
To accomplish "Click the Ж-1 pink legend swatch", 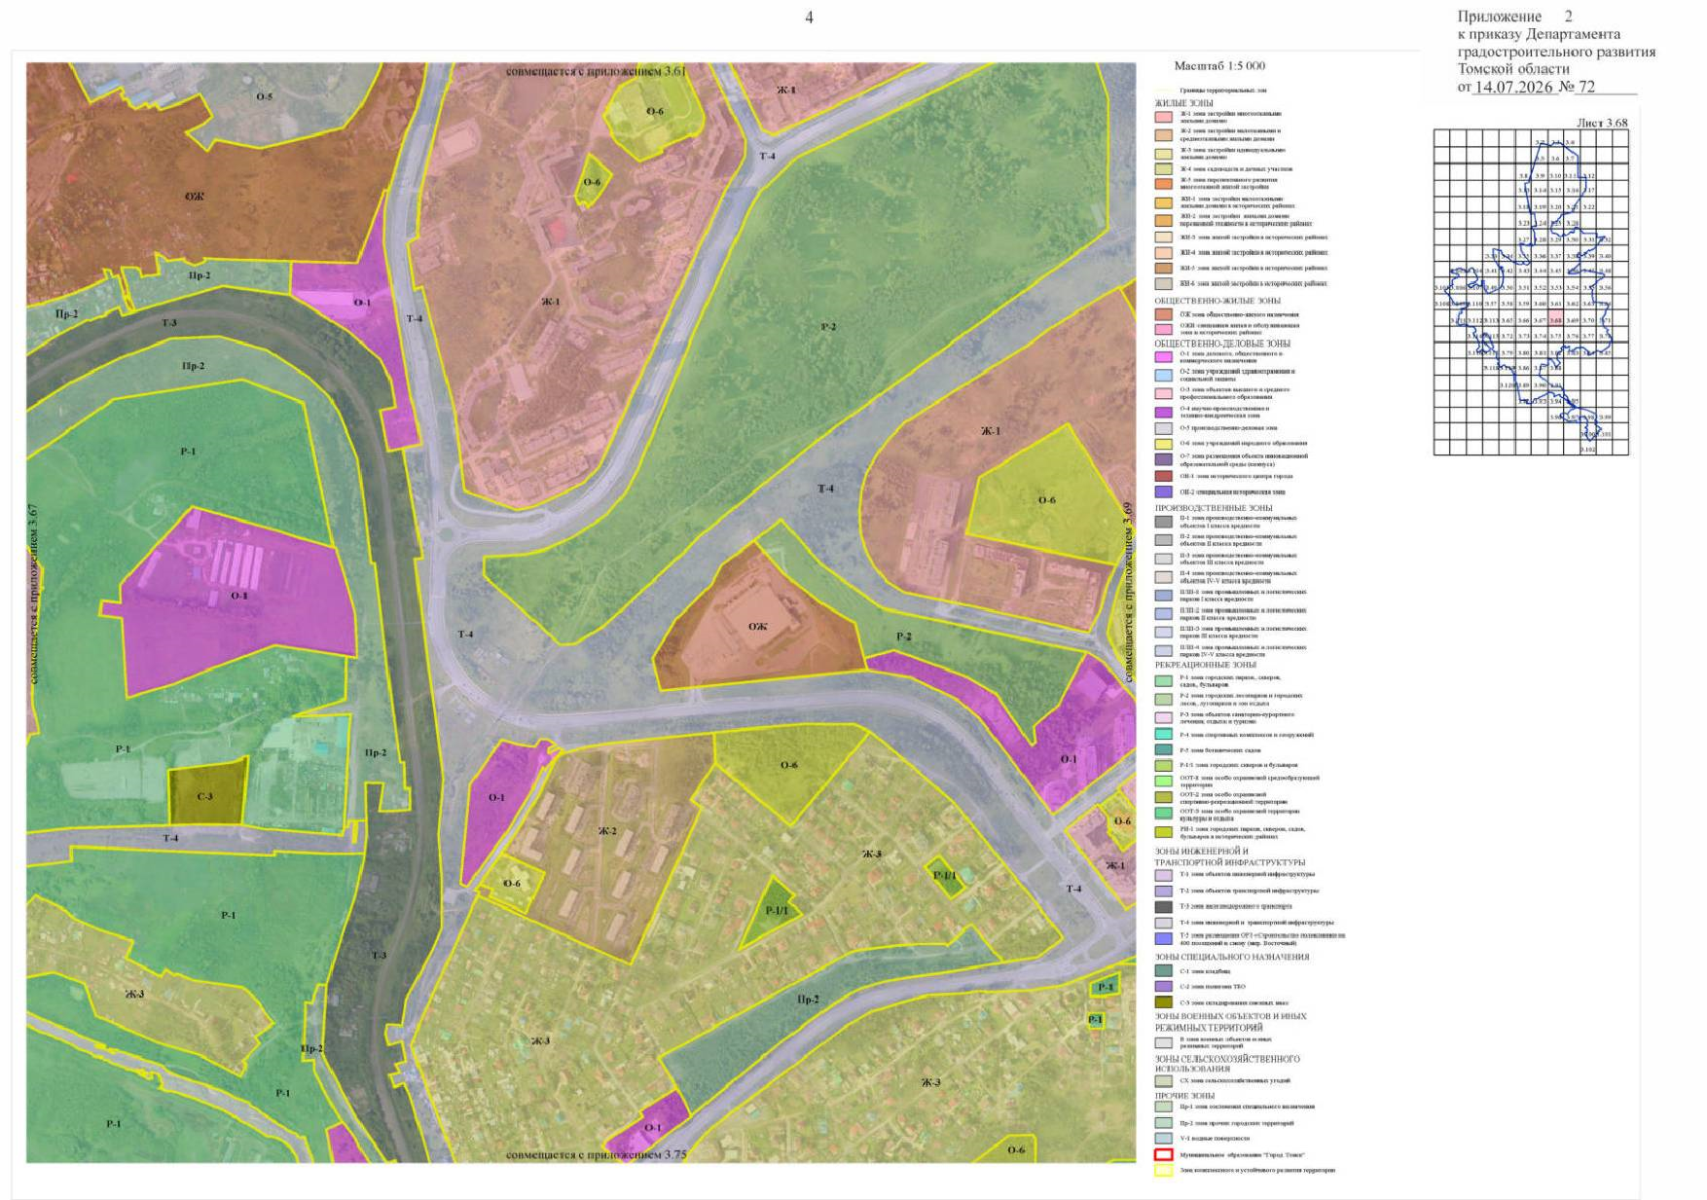I will (1163, 117).
